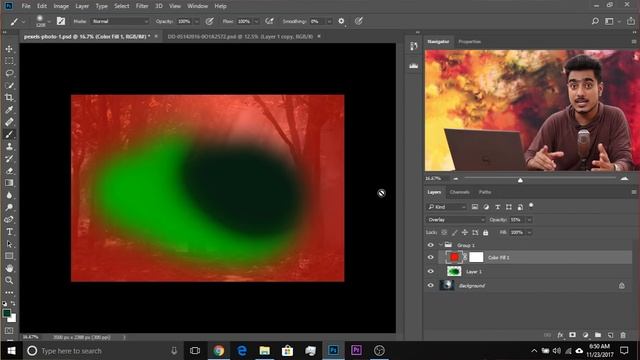Image resolution: width=640 pixels, height=360 pixels.
Task: Select the Healing Brush tool
Action: [9, 122]
